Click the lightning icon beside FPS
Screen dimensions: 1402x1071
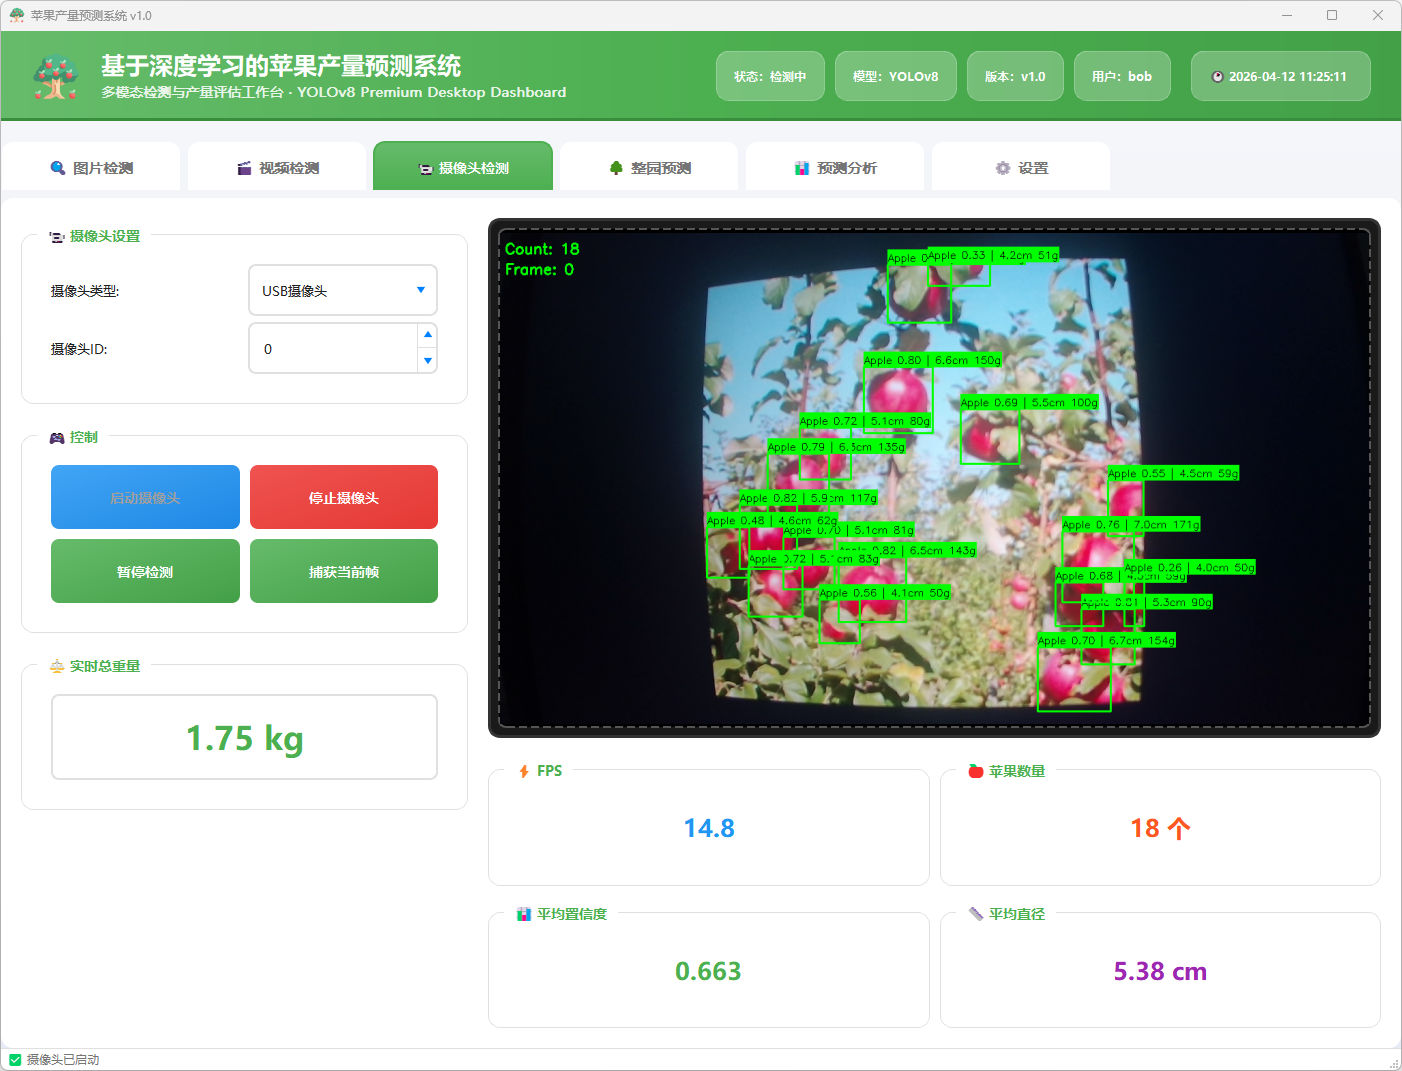coord(524,771)
